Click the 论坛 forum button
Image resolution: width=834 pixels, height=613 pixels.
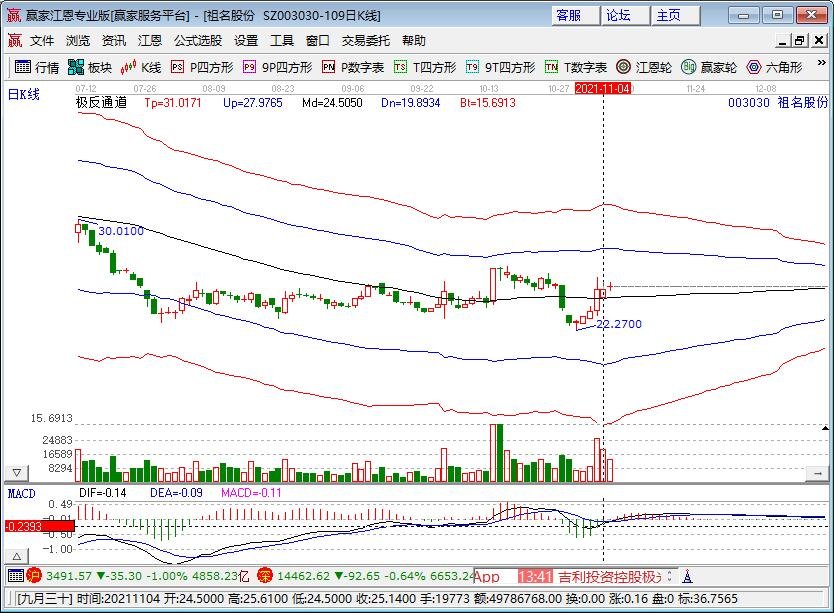[x=618, y=15]
